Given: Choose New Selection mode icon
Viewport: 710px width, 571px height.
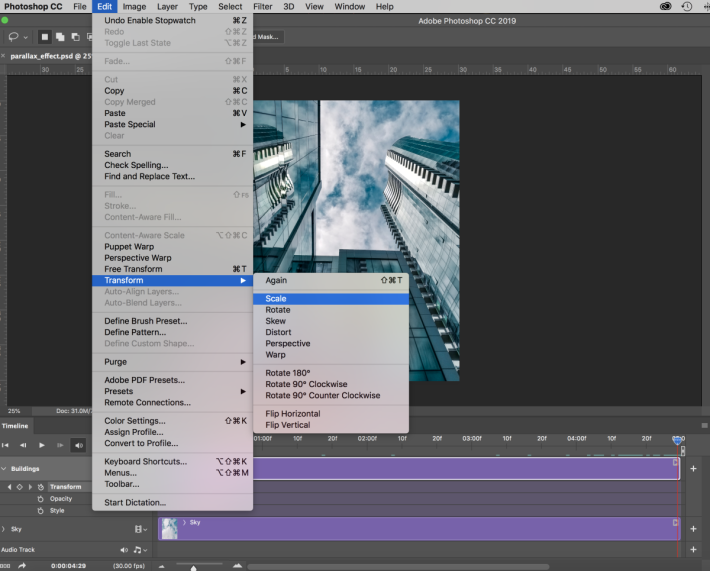Looking at the screenshot, I should pyautogui.click(x=44, y=37).
